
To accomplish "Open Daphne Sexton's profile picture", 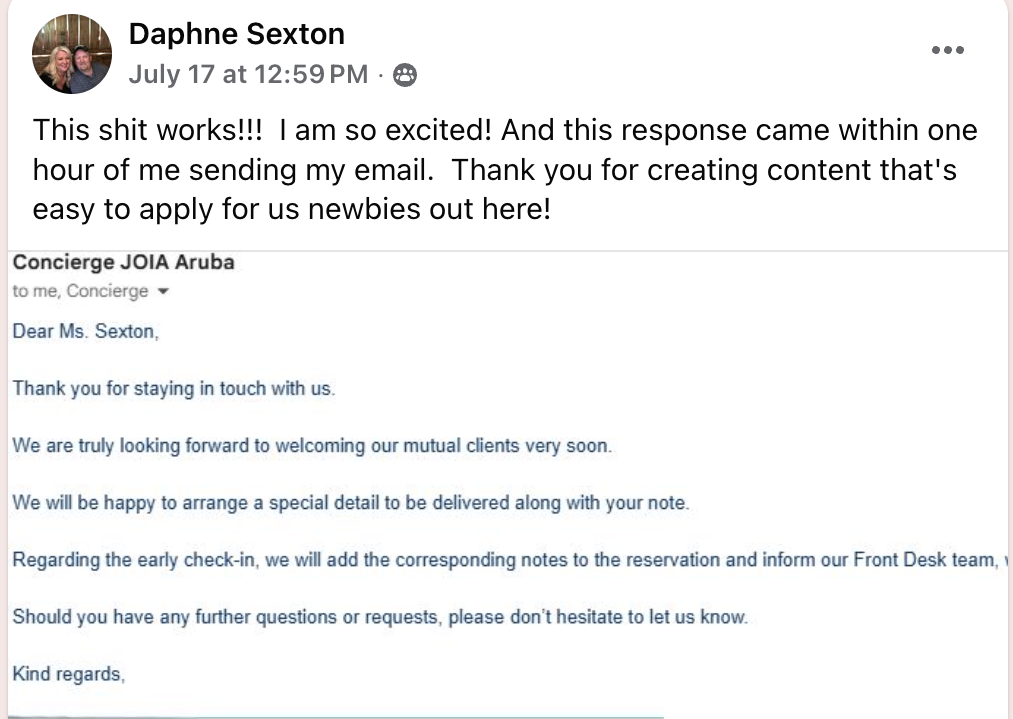I will (72, 54).
